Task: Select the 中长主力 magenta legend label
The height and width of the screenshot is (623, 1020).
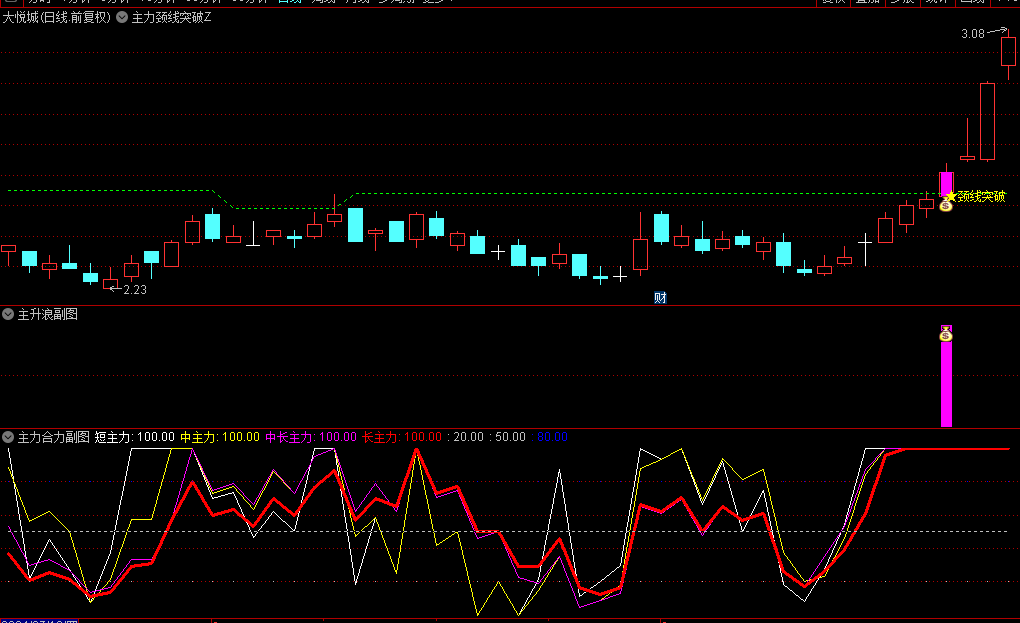Action: 289,437
